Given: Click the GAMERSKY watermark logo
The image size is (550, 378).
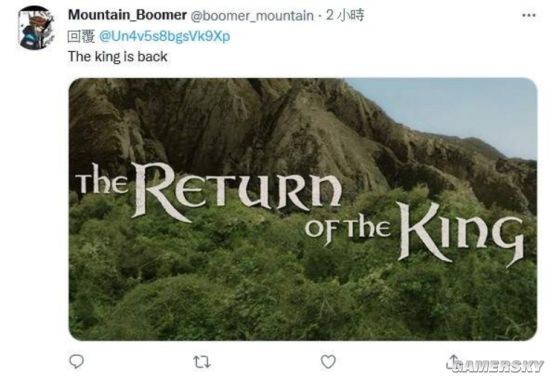Looking at the screenshot, I should click(497, 366).
